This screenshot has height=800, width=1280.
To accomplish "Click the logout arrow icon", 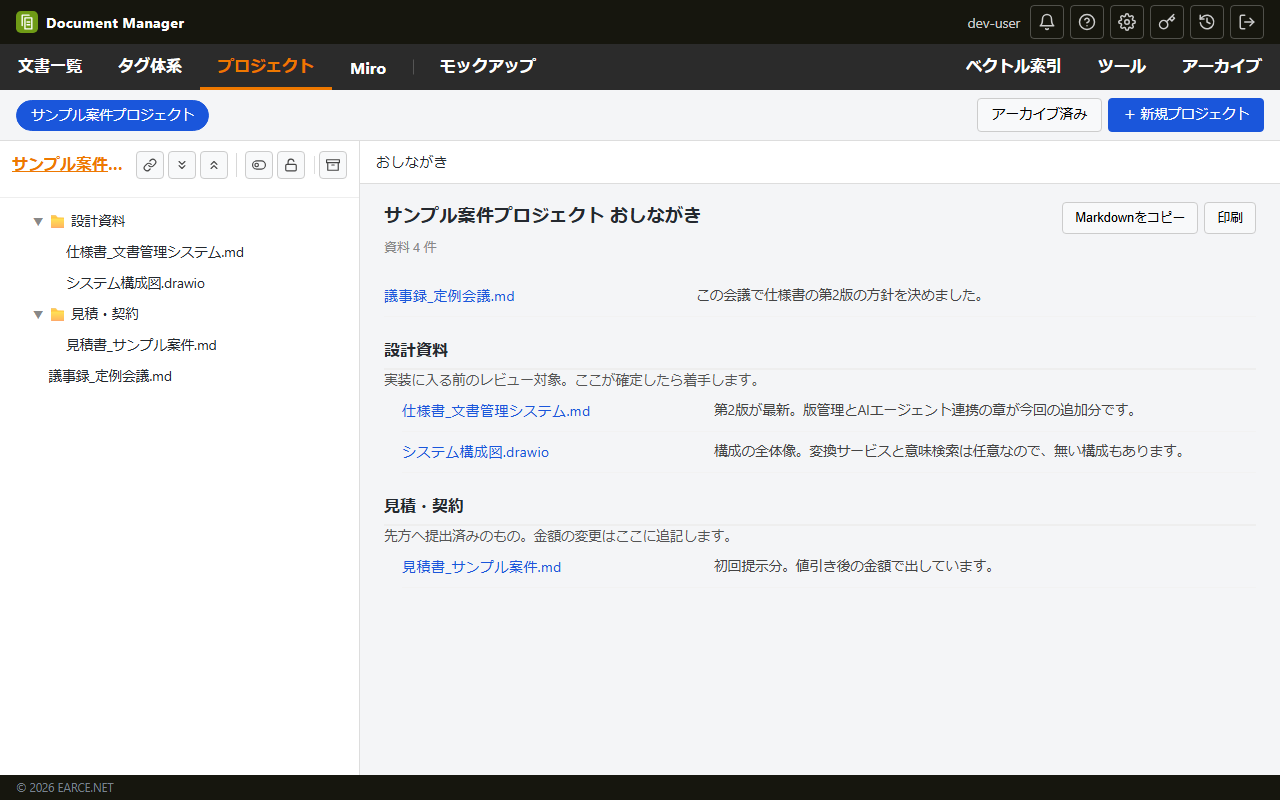I will click(x=1247, y=22).
